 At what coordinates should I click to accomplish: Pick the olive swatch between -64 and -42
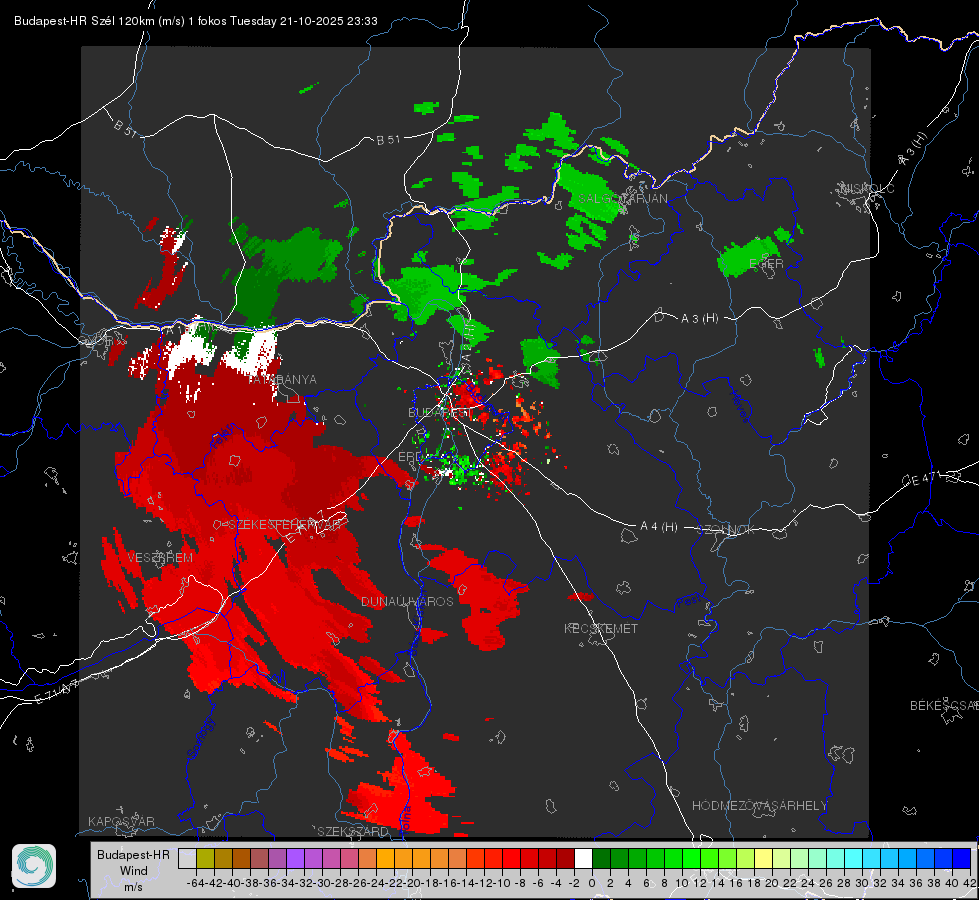205,858
